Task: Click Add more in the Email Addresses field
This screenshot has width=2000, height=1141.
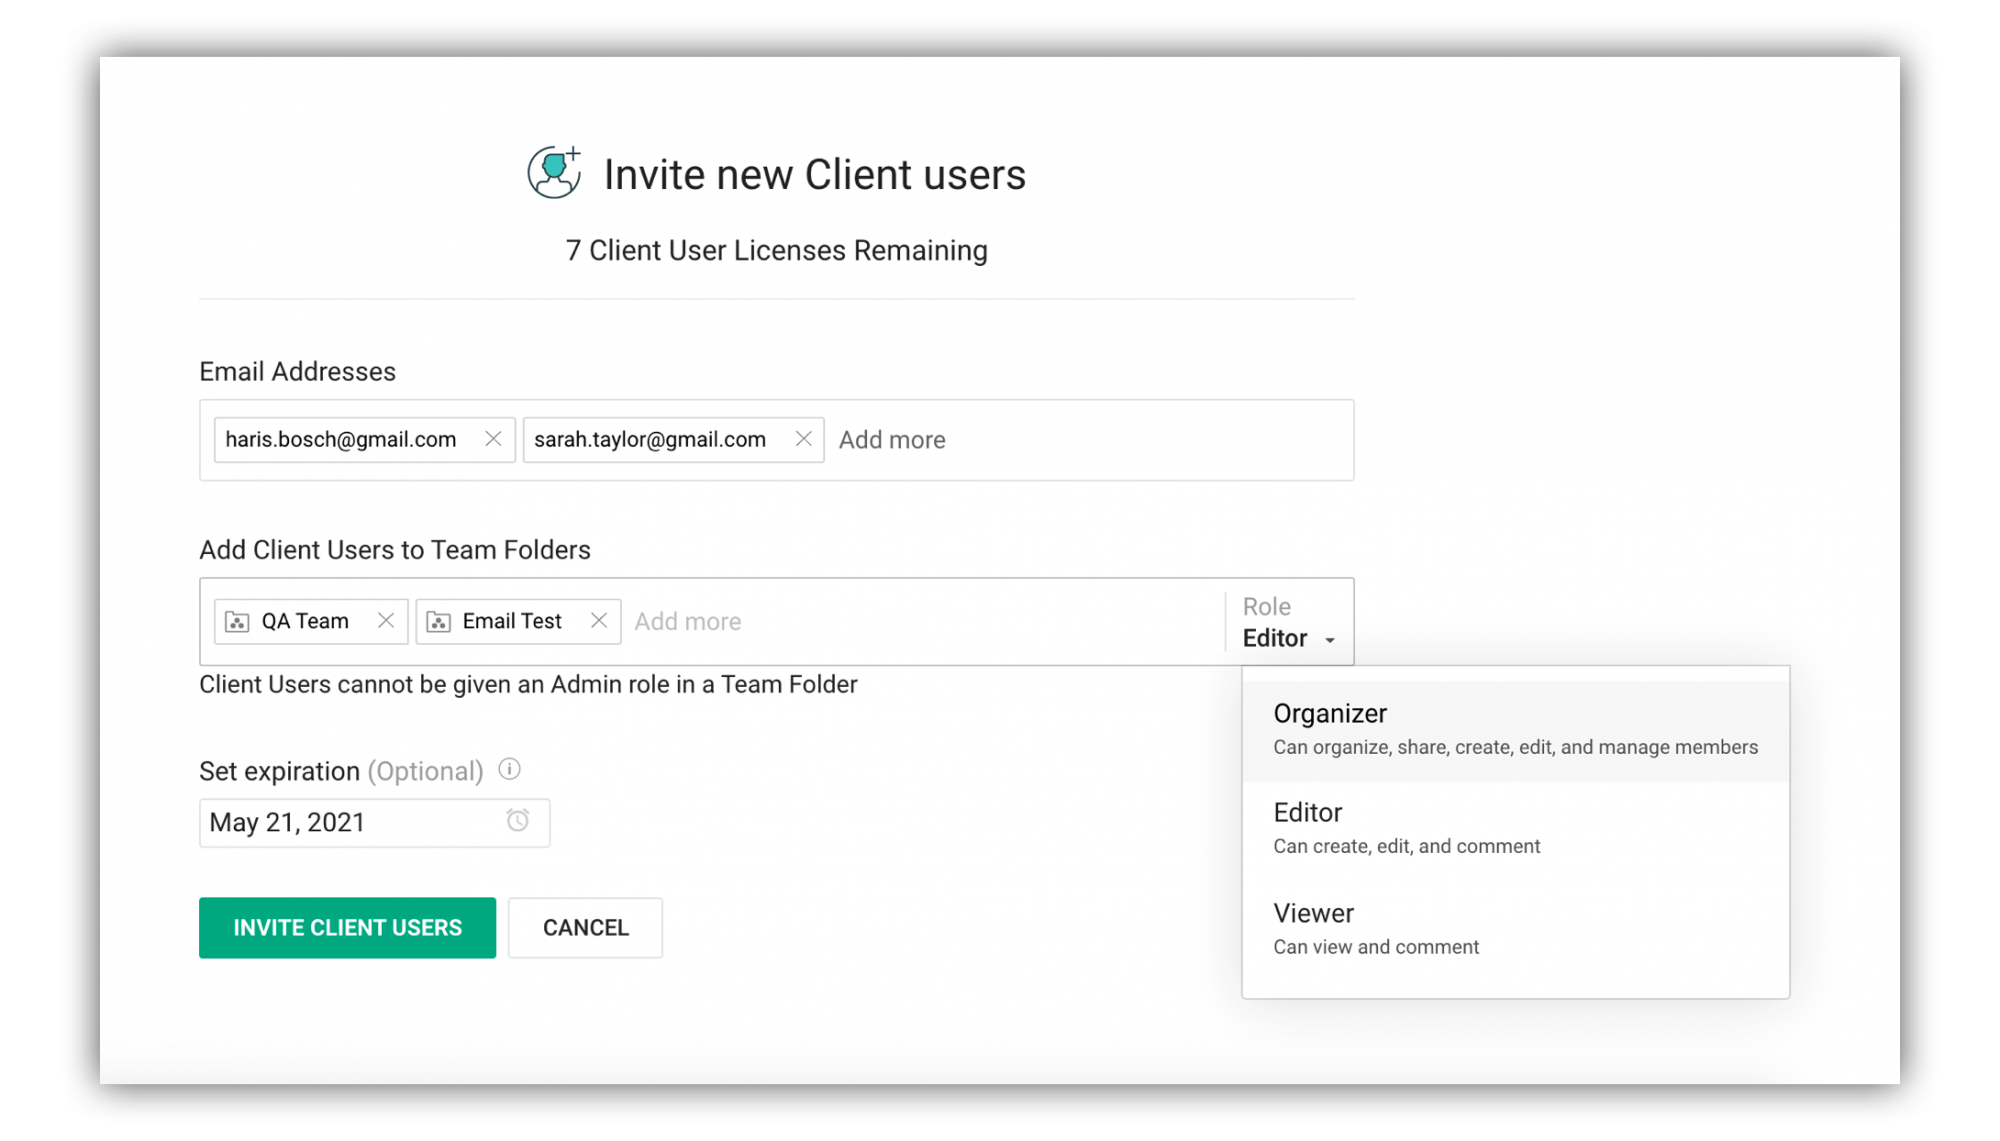Action: coord(891,439)
